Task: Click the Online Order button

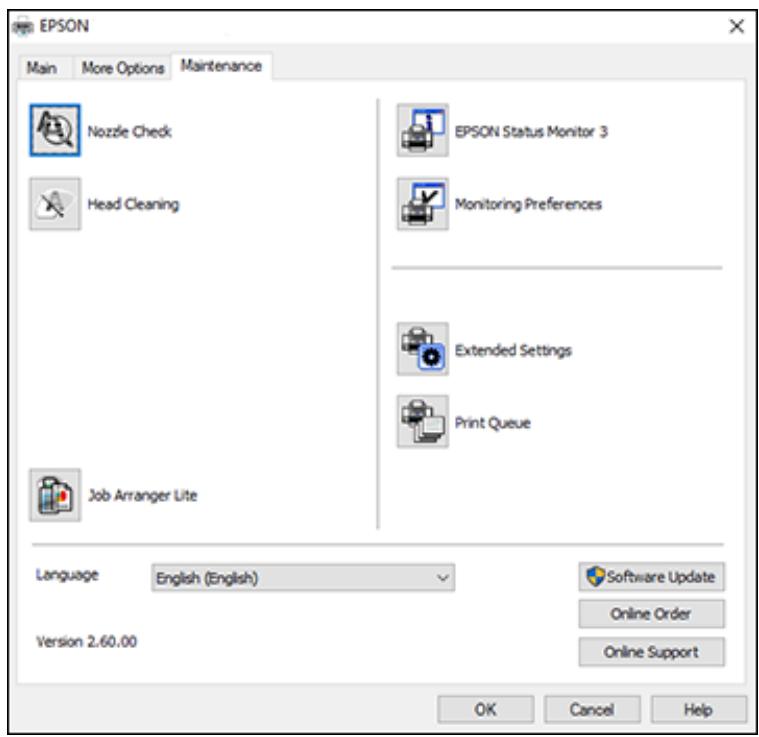Action: [x=652, y=614]
